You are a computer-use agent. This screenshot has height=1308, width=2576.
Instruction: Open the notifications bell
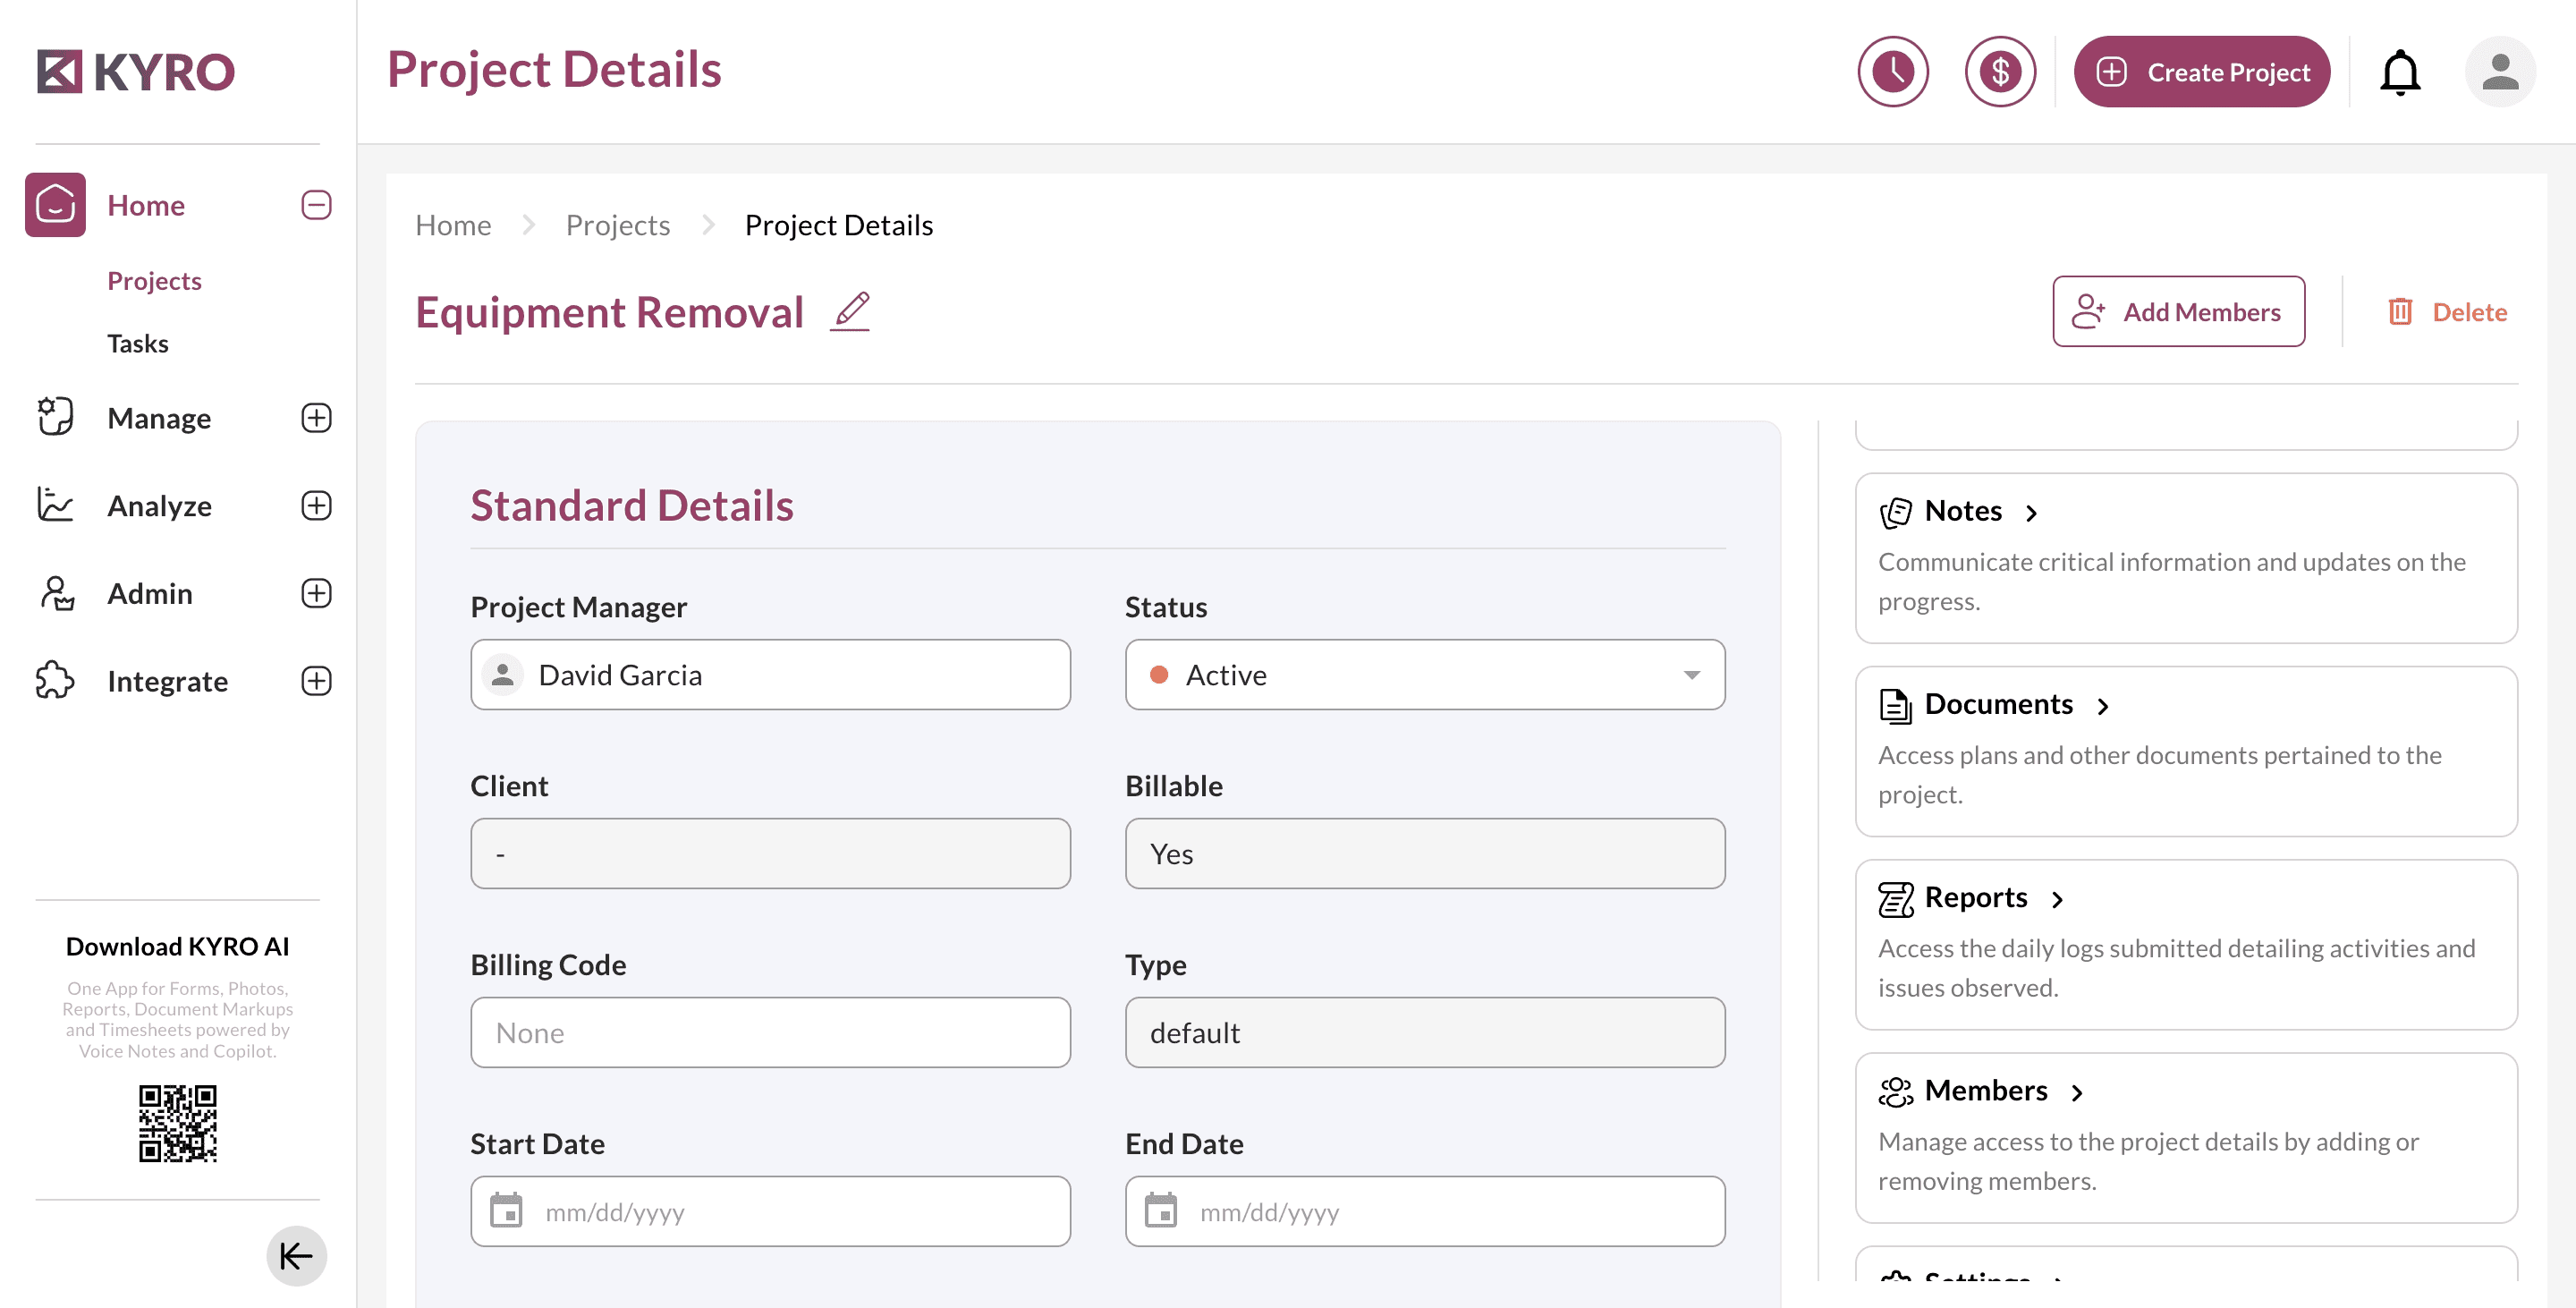(2399, 72)
